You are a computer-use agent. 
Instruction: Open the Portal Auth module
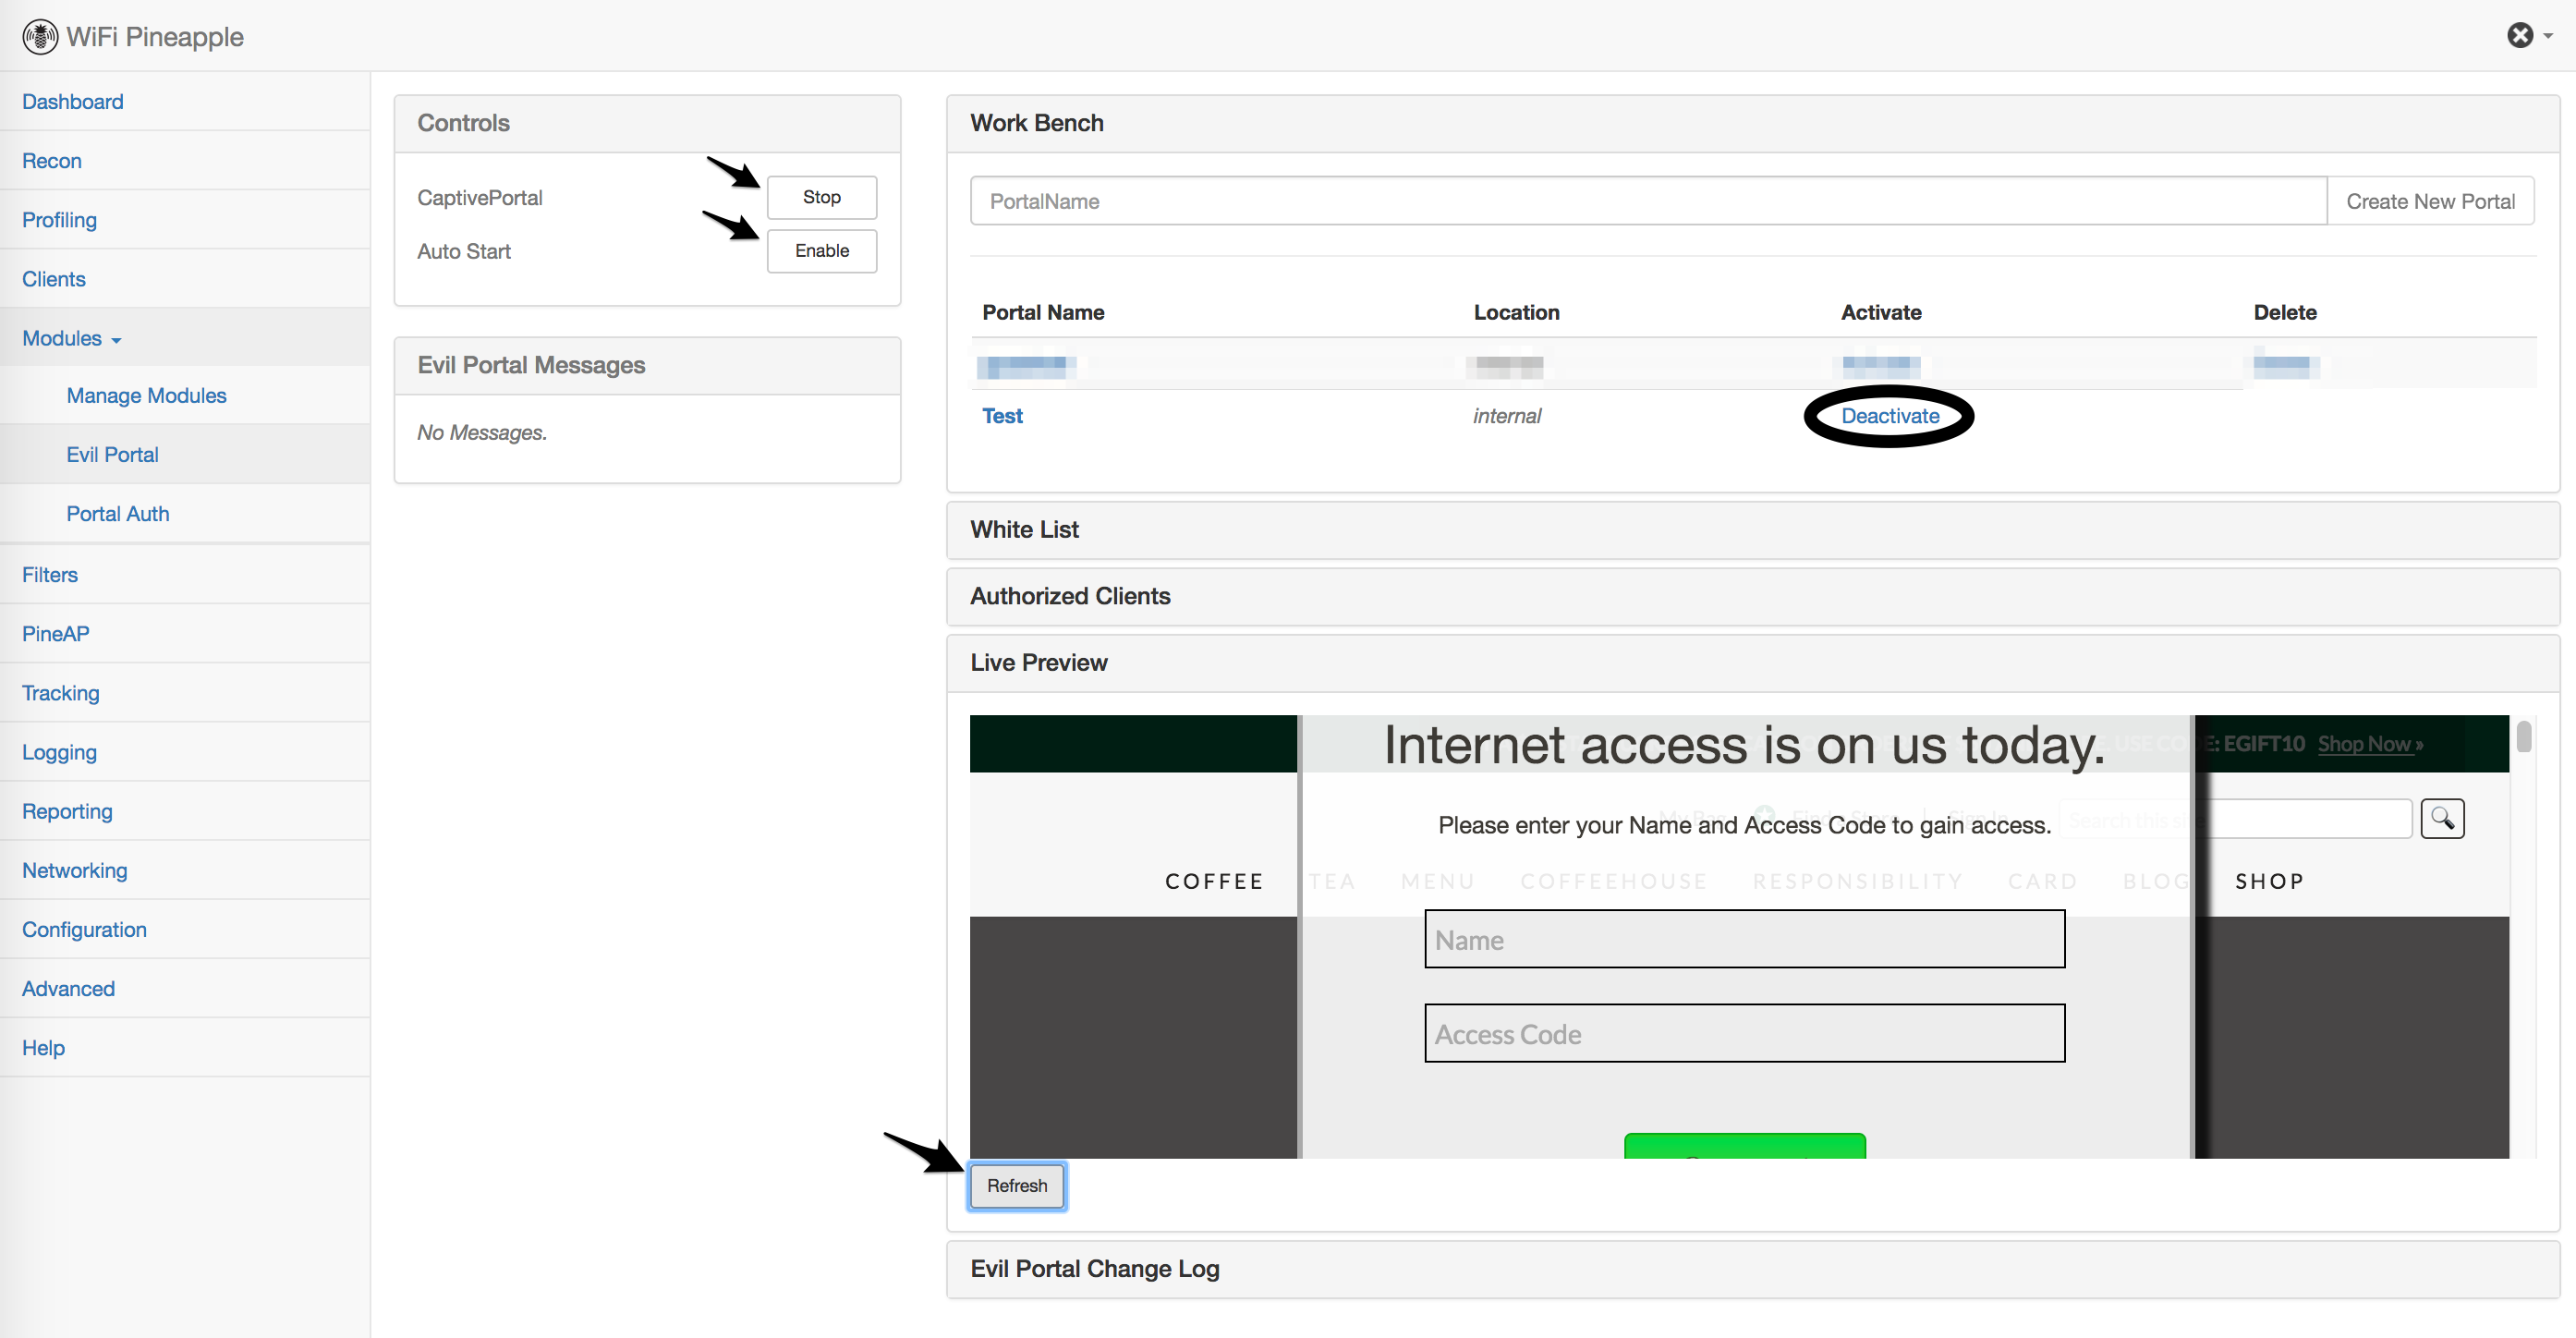[118, 513]
